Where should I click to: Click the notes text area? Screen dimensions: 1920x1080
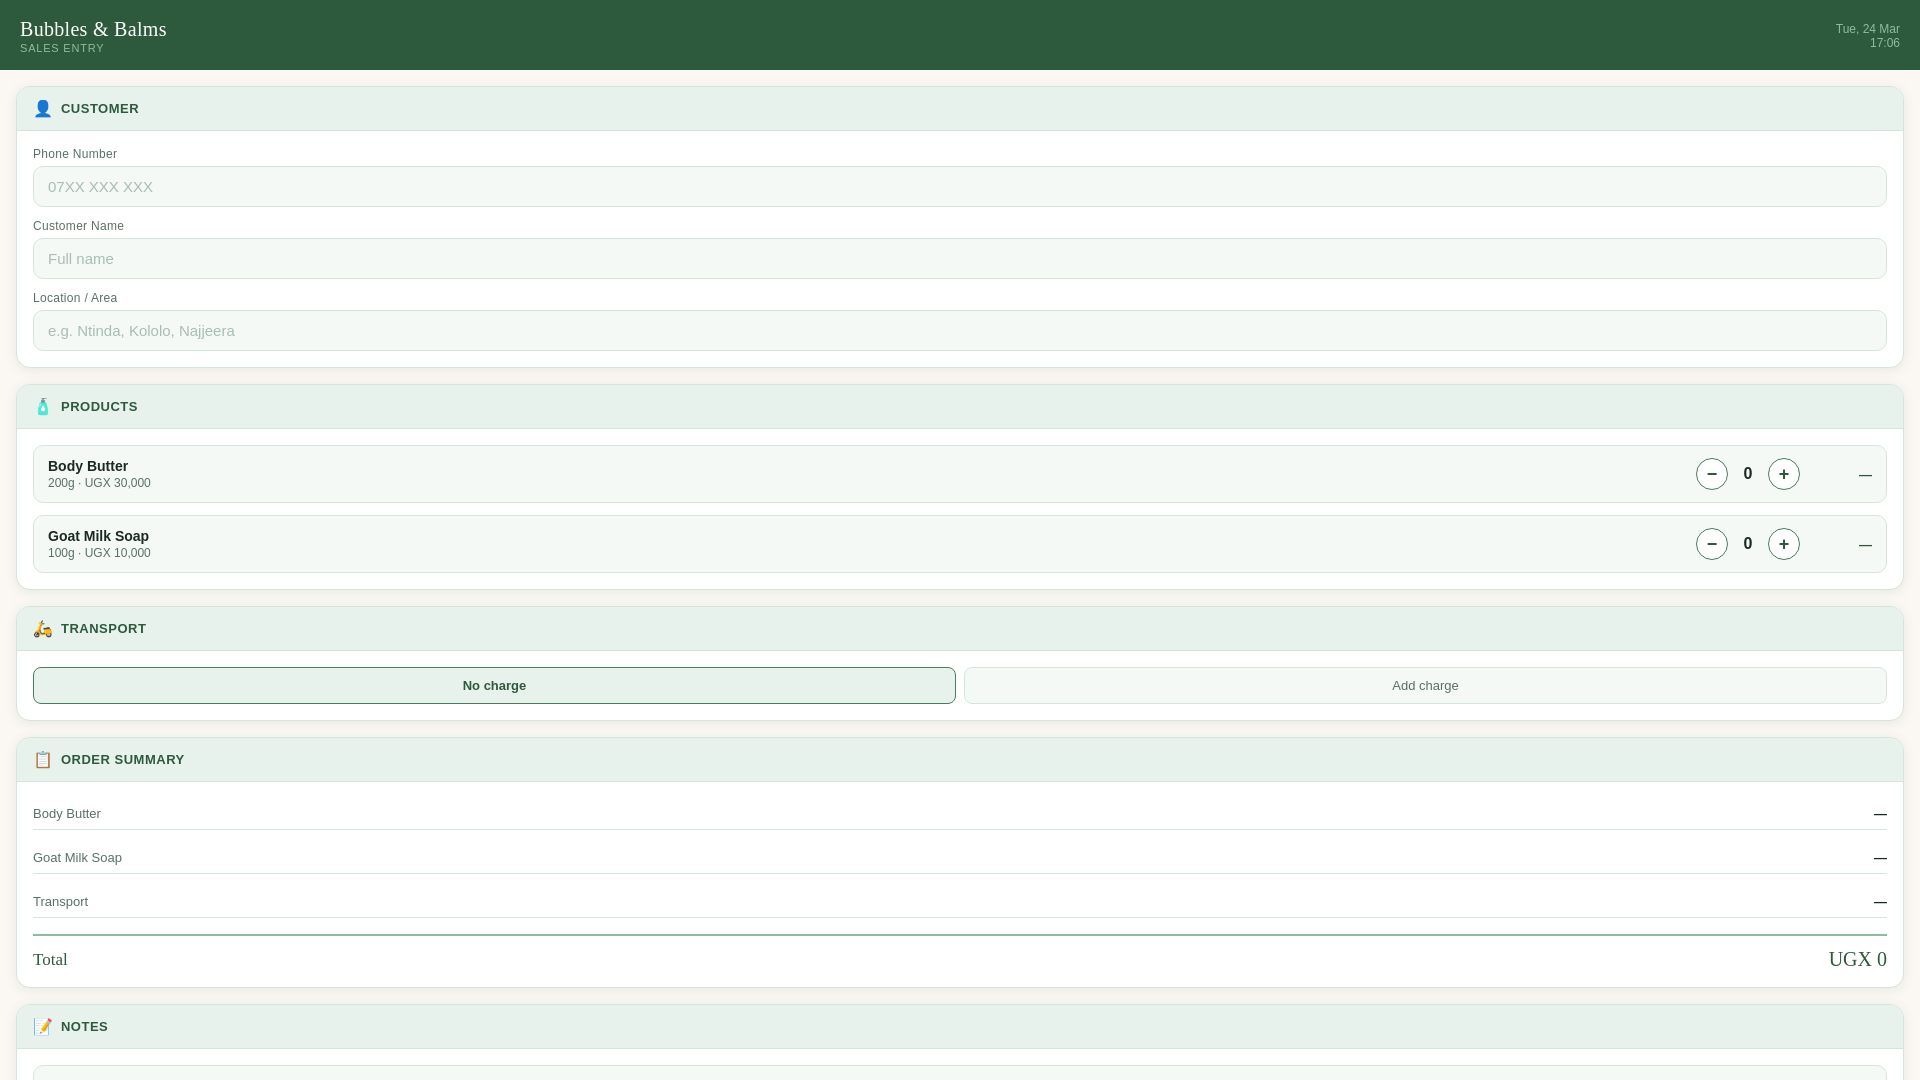(x=960, y=1073)
